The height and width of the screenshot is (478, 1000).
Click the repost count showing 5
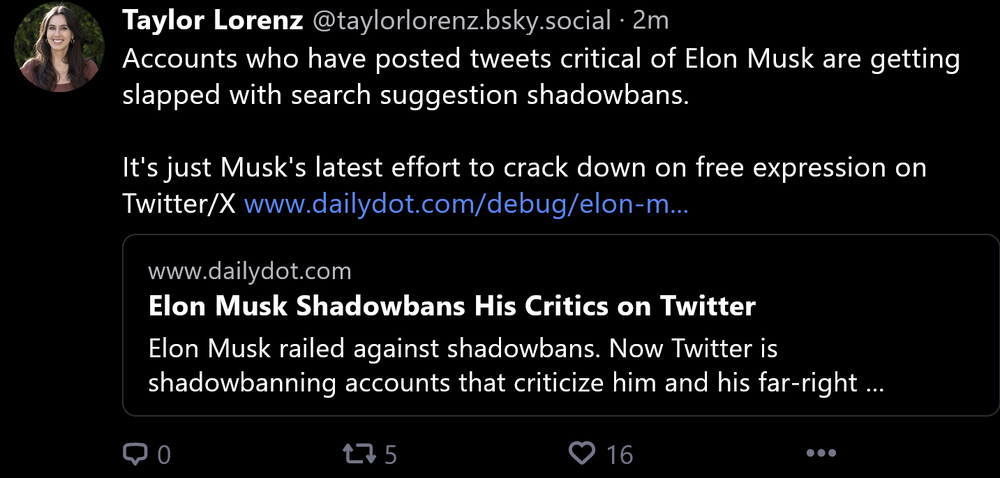[391, 455]
